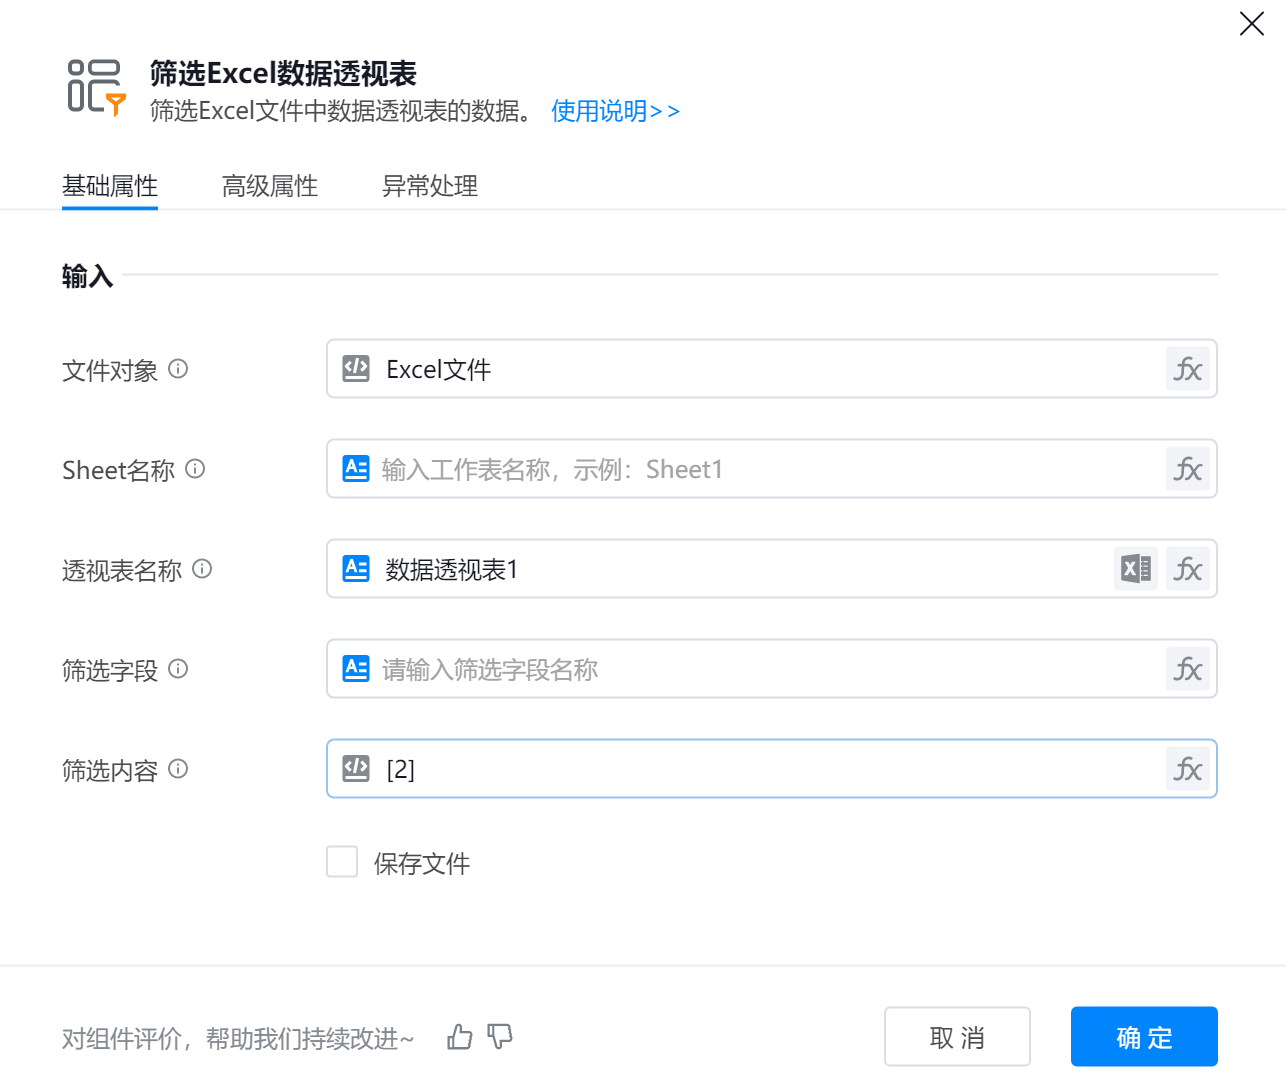
Task: Open the 异常处理 tab
Action: click(430, 186)
